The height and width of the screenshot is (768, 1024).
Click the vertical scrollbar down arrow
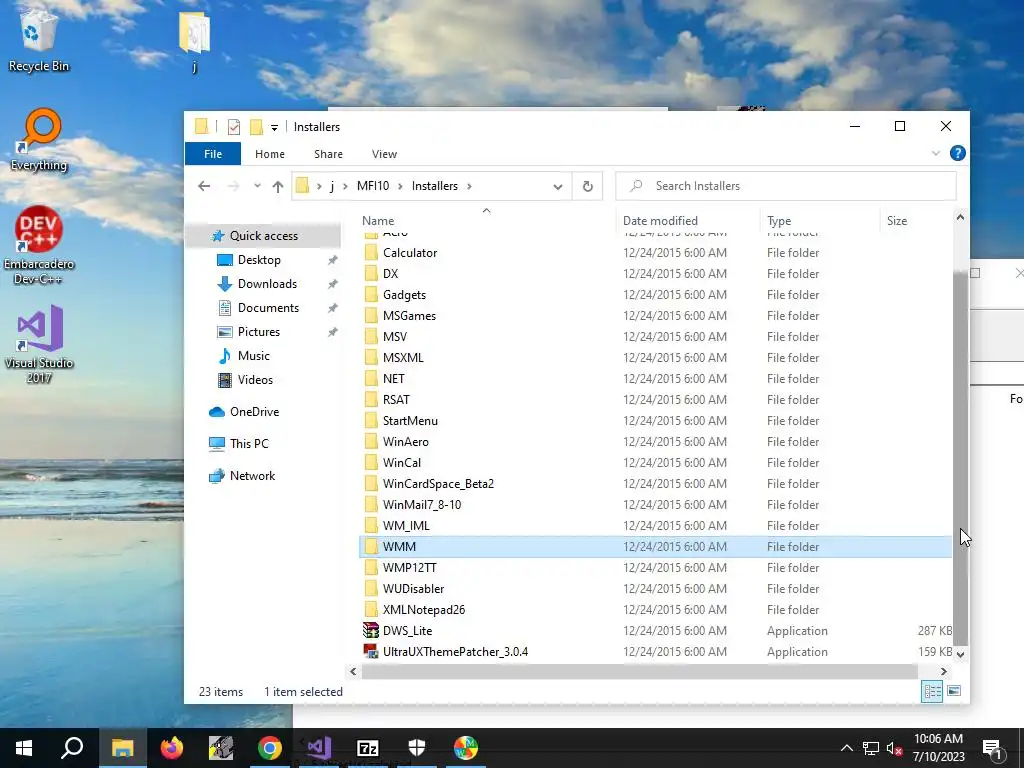960,654
